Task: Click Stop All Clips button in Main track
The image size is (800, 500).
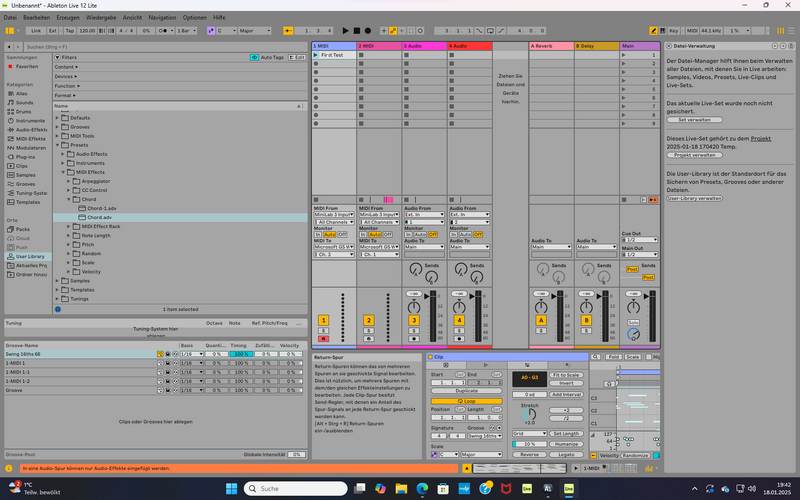Action: tap(624, 199)
